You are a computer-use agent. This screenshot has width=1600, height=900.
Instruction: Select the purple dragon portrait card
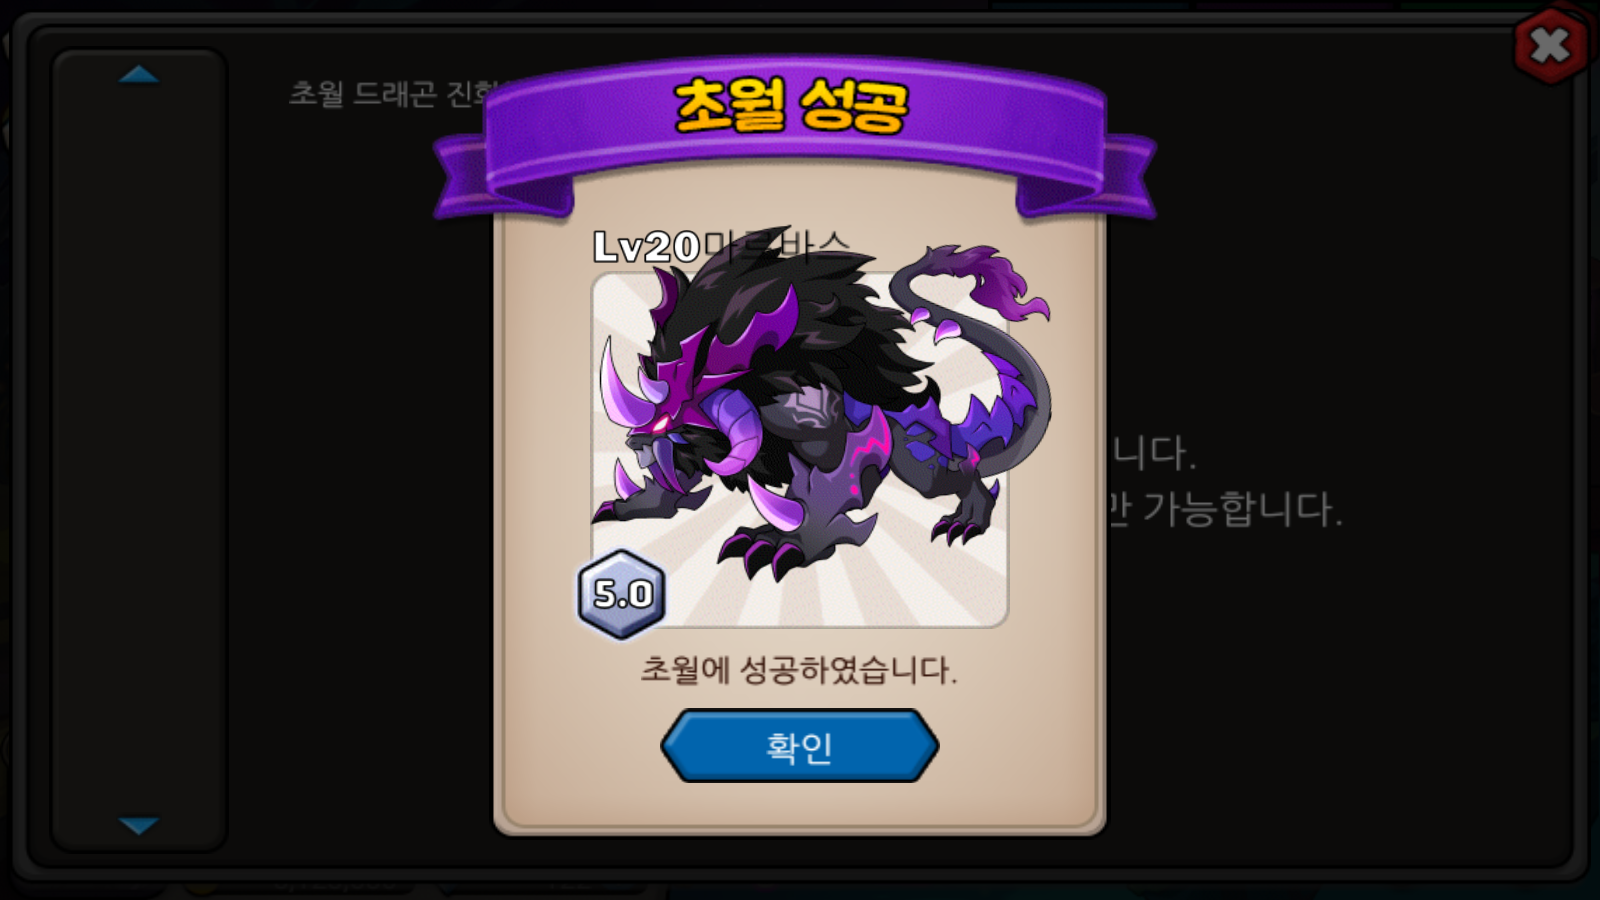[x=800, y=450]
